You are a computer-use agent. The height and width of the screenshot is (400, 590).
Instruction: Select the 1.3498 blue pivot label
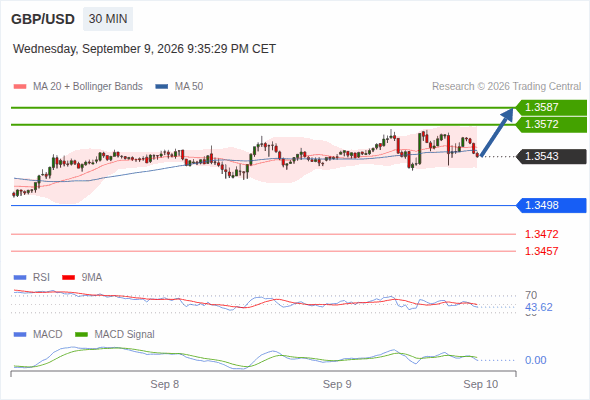551,205
